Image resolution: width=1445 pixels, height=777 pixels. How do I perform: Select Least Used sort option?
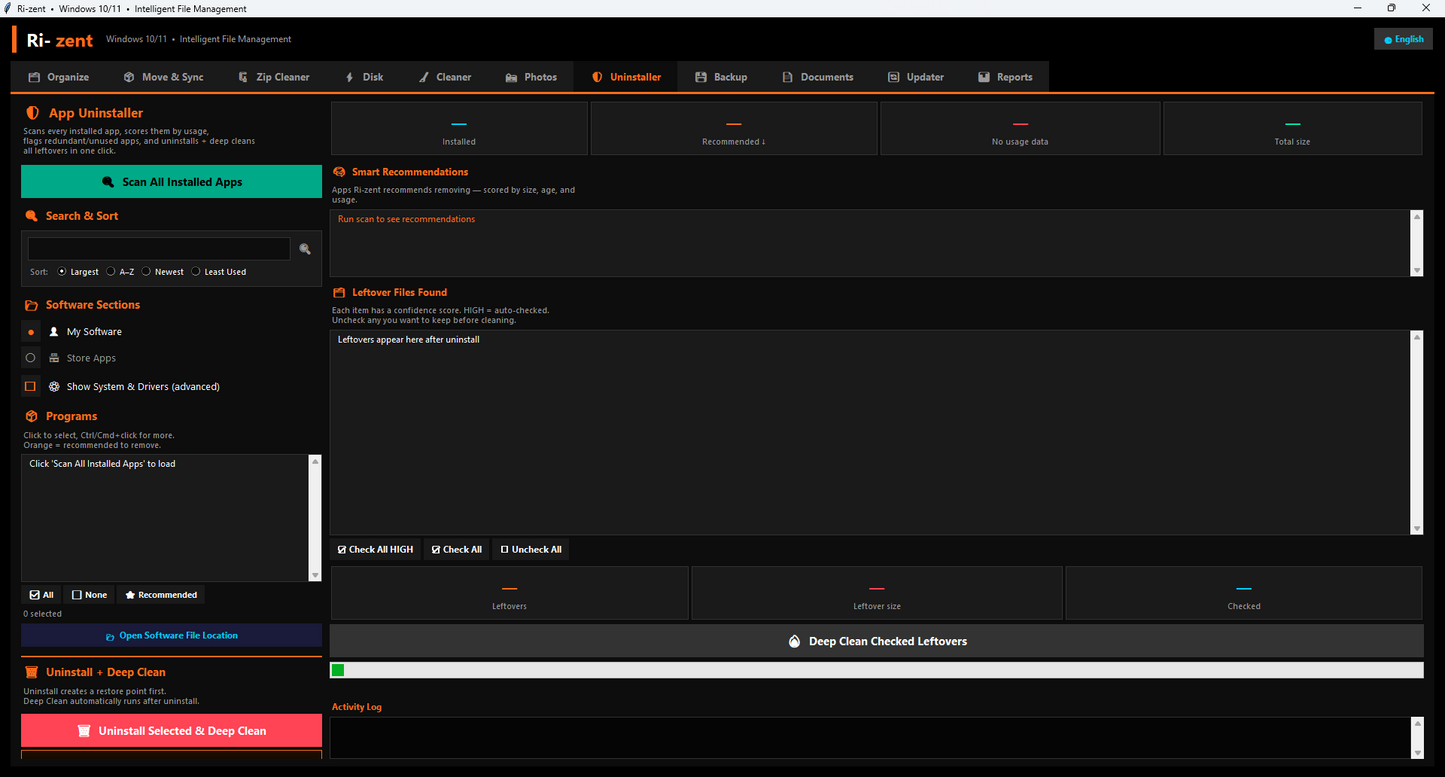coord(219,272)
